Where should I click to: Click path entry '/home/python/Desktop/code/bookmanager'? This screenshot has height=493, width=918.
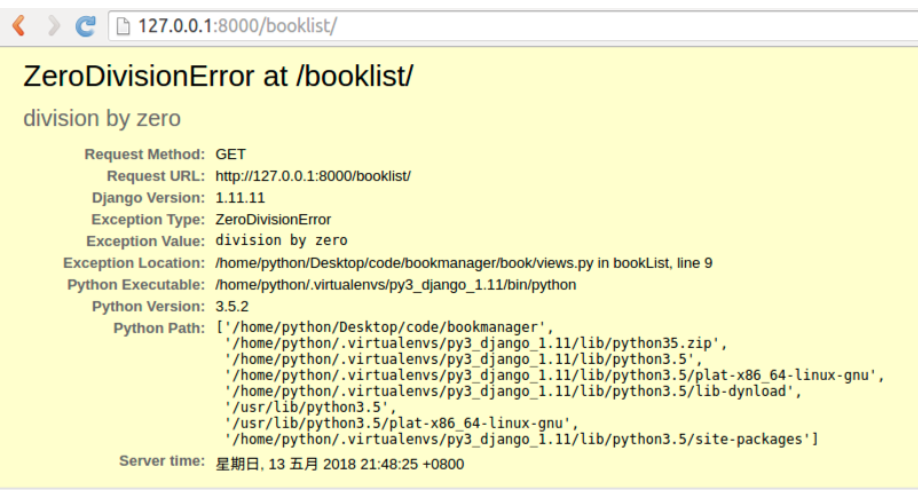coord(385,327)
